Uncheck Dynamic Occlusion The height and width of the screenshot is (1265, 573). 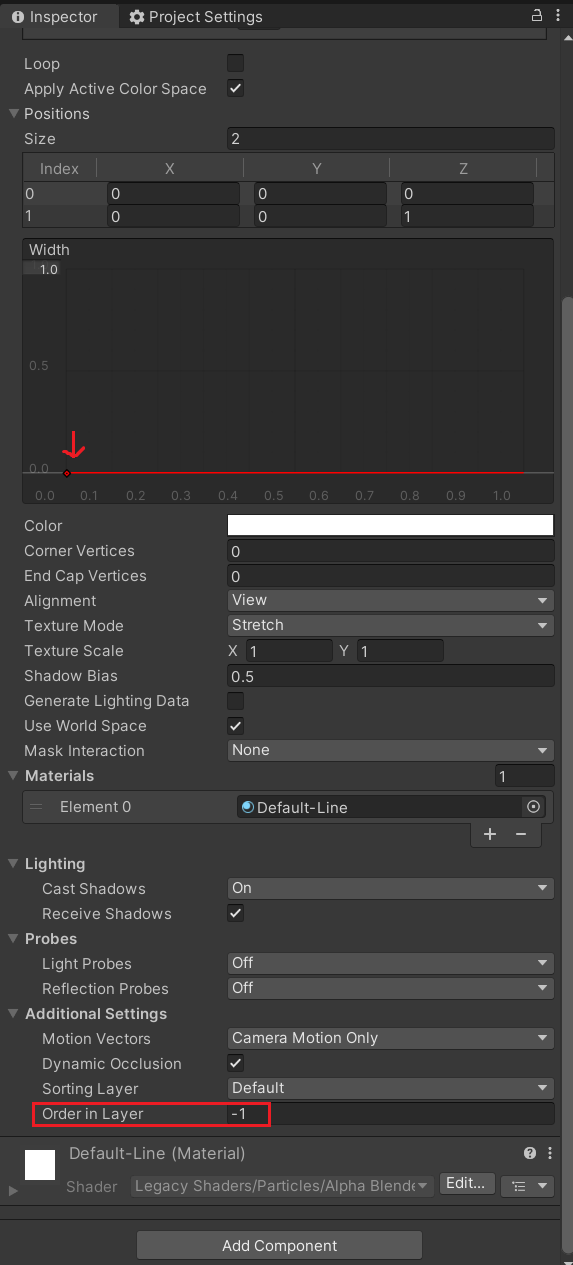tap(236, 1063)
